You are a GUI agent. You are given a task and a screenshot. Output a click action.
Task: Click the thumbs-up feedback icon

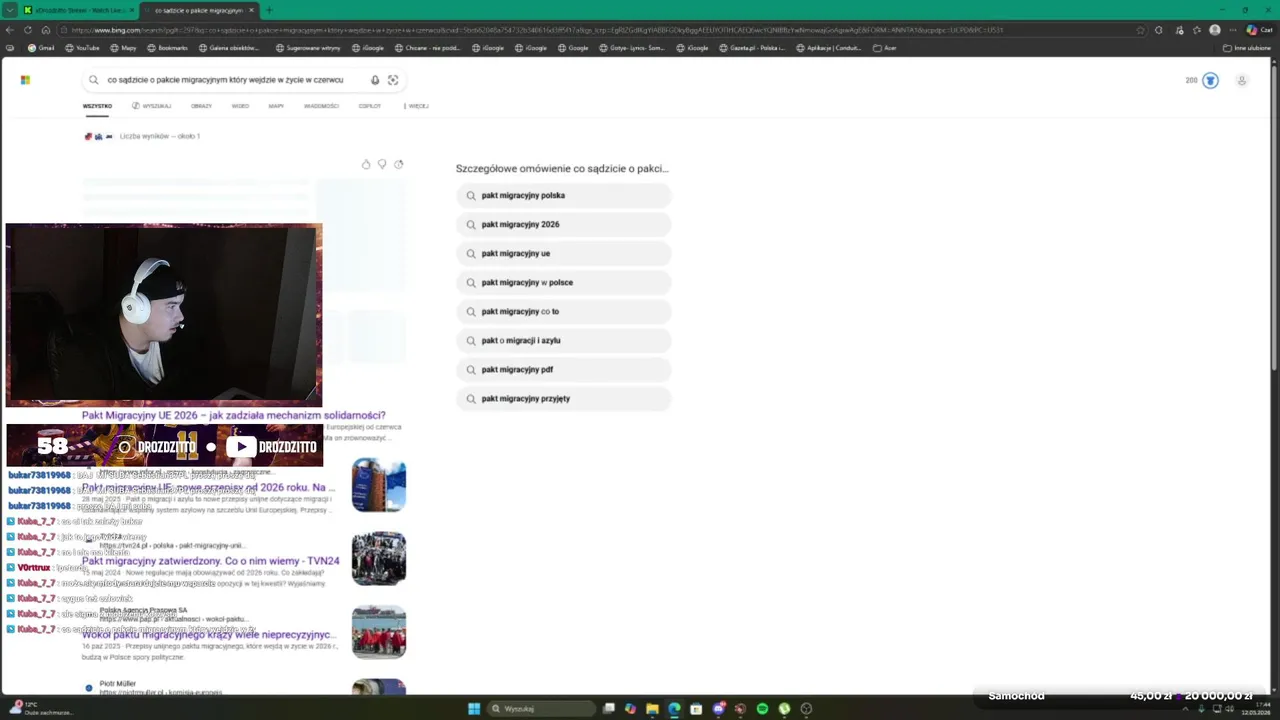[366, 164]
